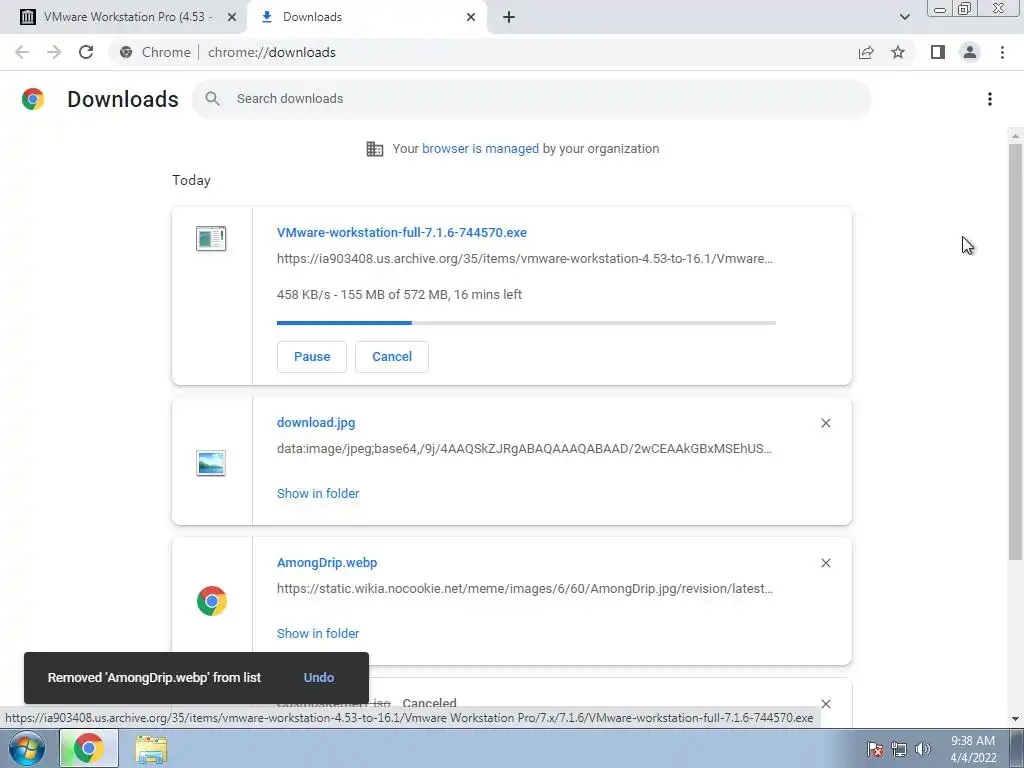Click the search magnifier icon
The width and height of the screenshot is (1024, 768).
(212, 99)
